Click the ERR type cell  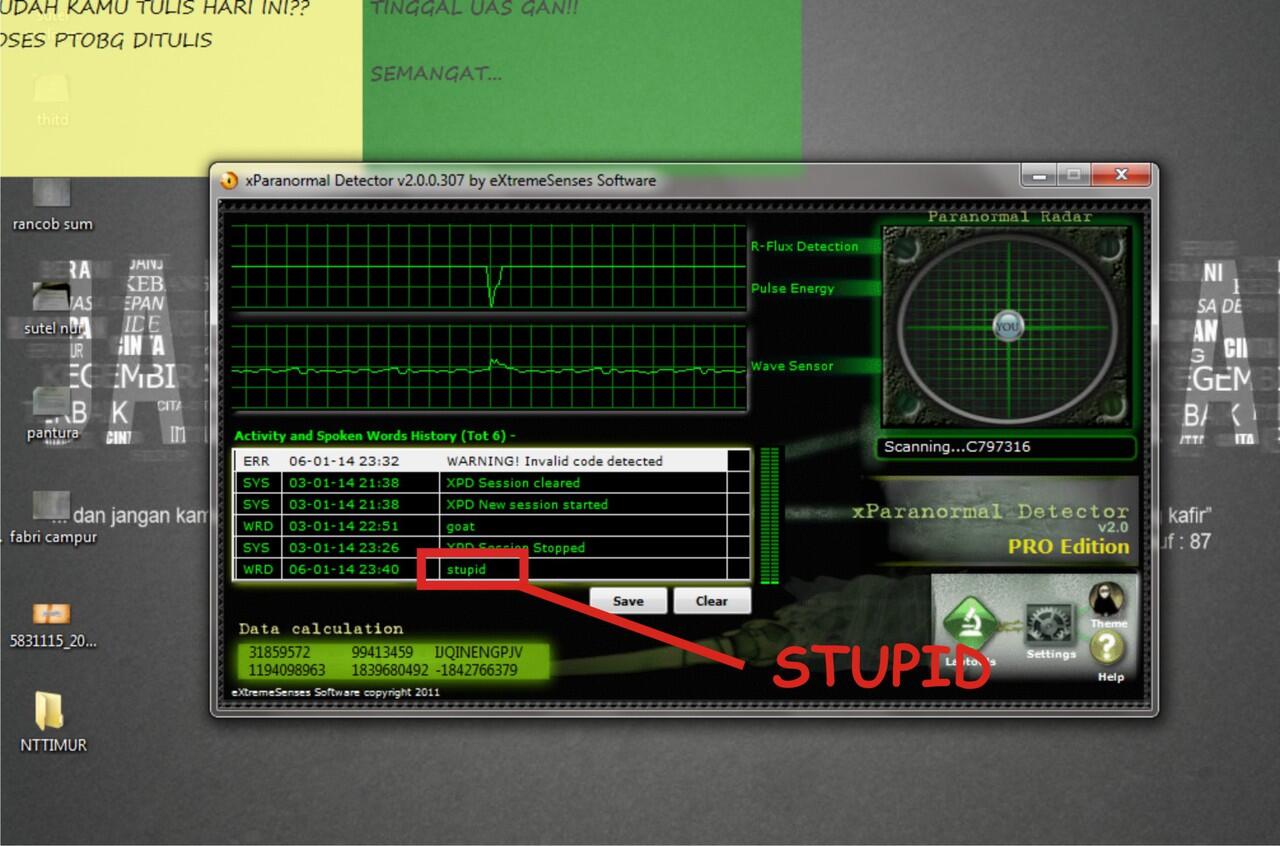[258, 461]
